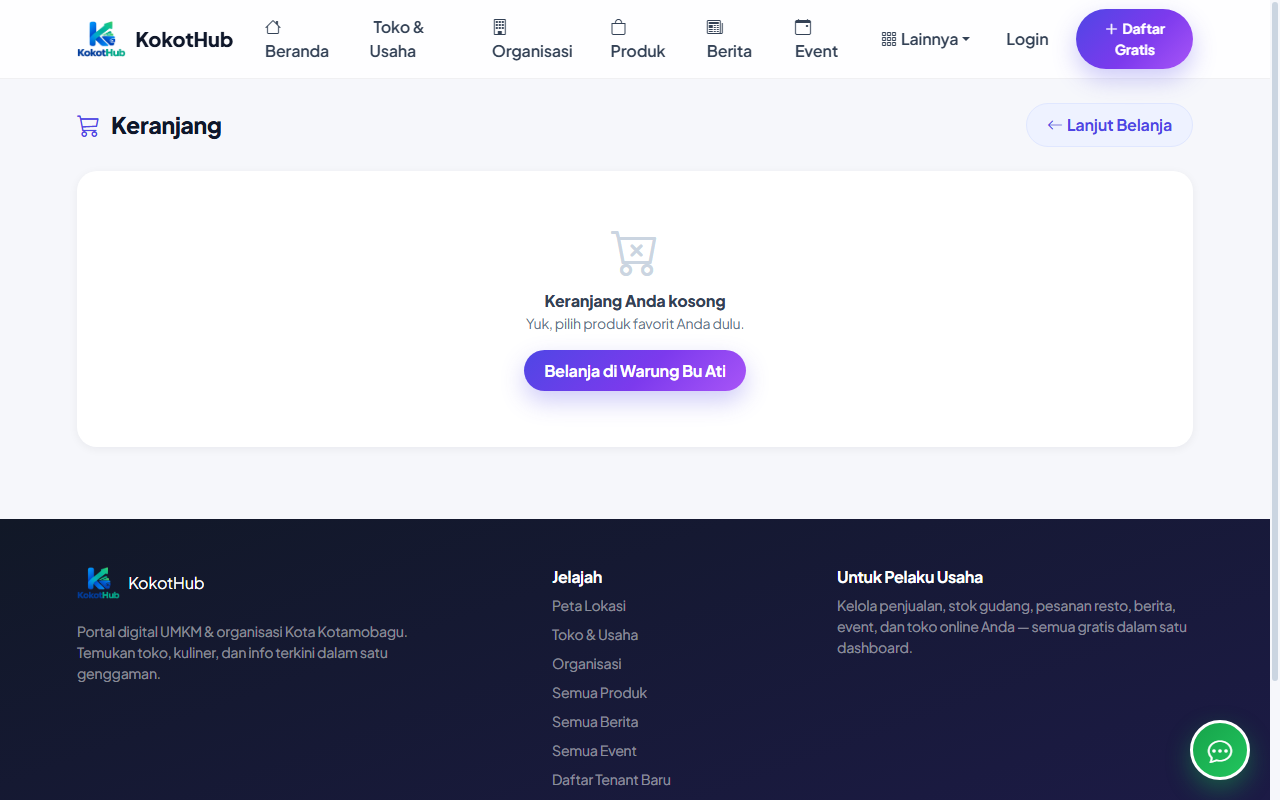Click the newspaper icon above Berita
The image size is (1280, 800).
715,27
